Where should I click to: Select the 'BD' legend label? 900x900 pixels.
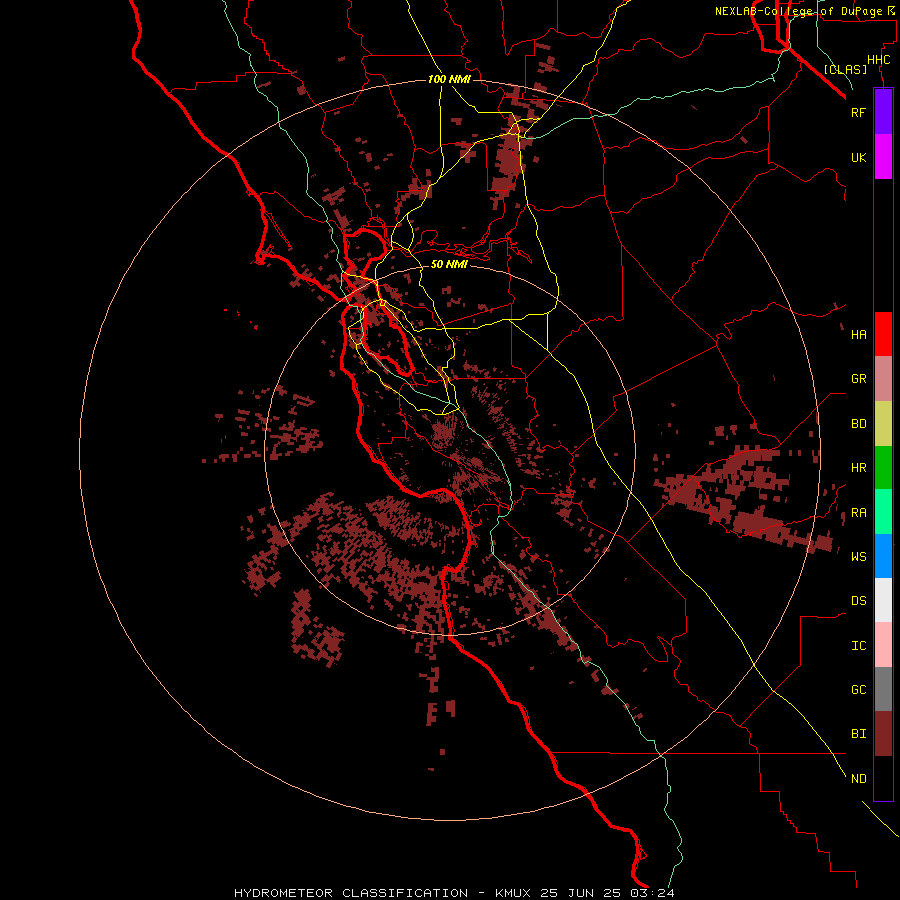(858, 424)
